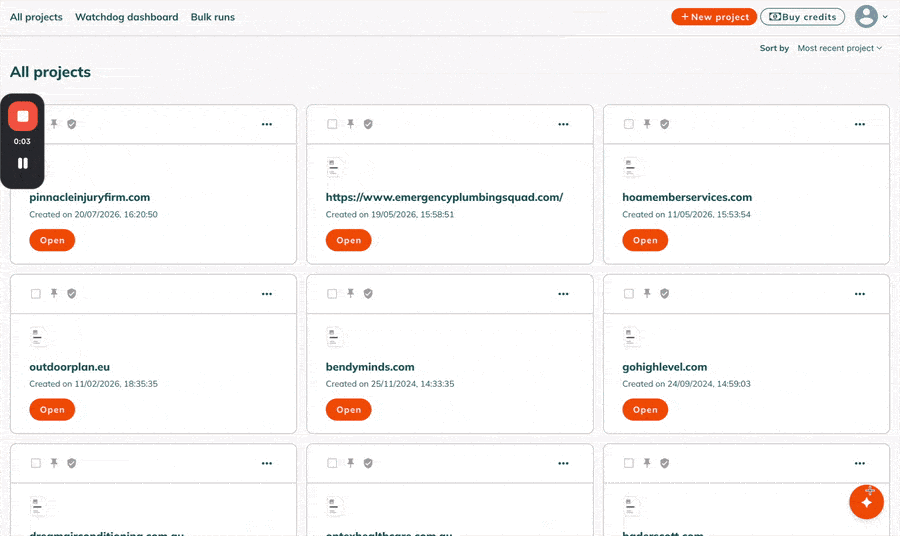Click Buy credits button
Screen dimensions: 900x536
(x=802, y=17)
